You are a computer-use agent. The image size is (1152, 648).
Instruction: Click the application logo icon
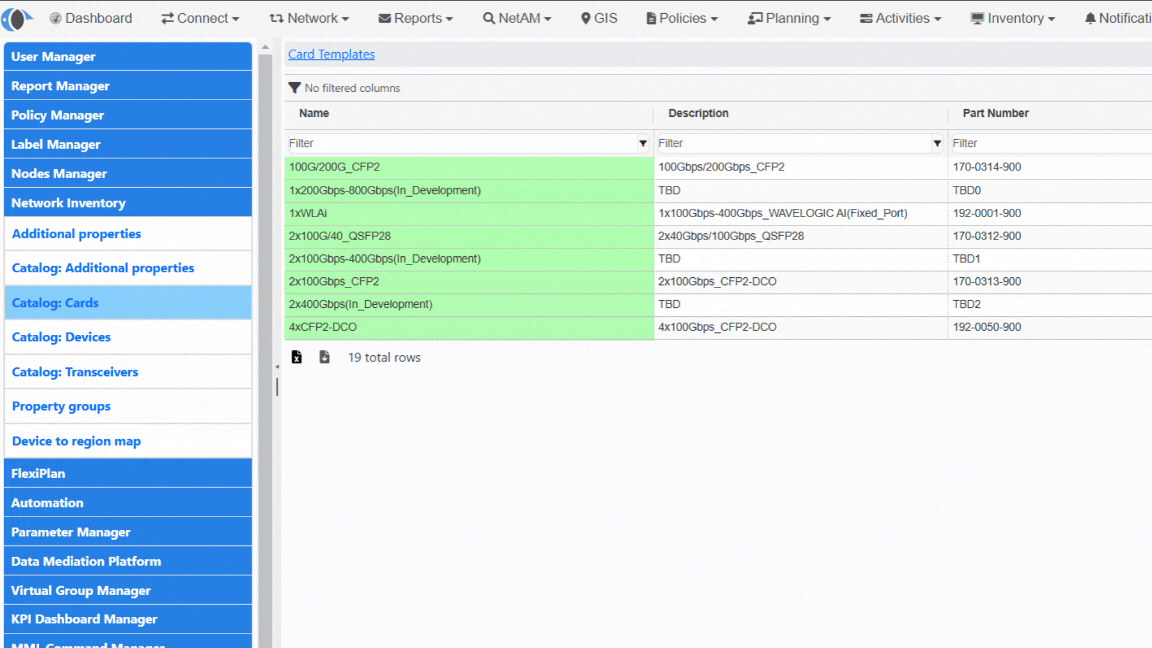coord(16,19)
